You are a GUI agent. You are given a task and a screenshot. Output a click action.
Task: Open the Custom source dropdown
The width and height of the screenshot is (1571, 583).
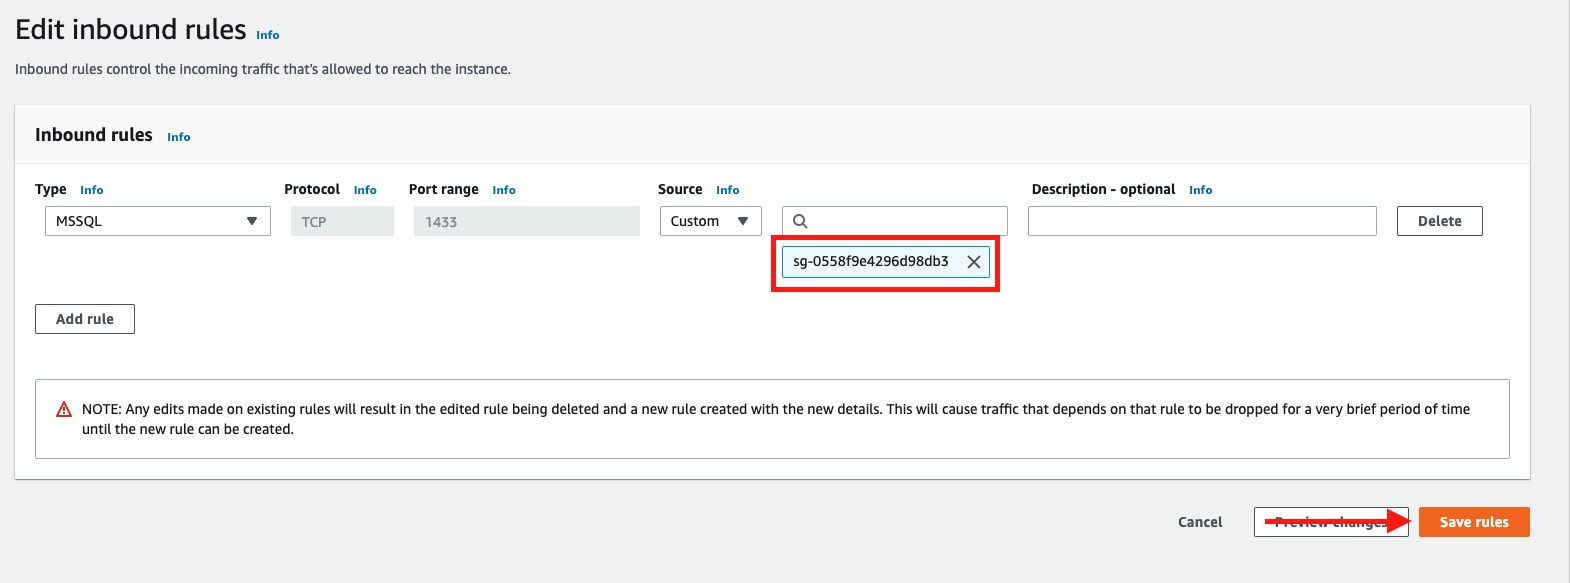click(x=710, y=221)
